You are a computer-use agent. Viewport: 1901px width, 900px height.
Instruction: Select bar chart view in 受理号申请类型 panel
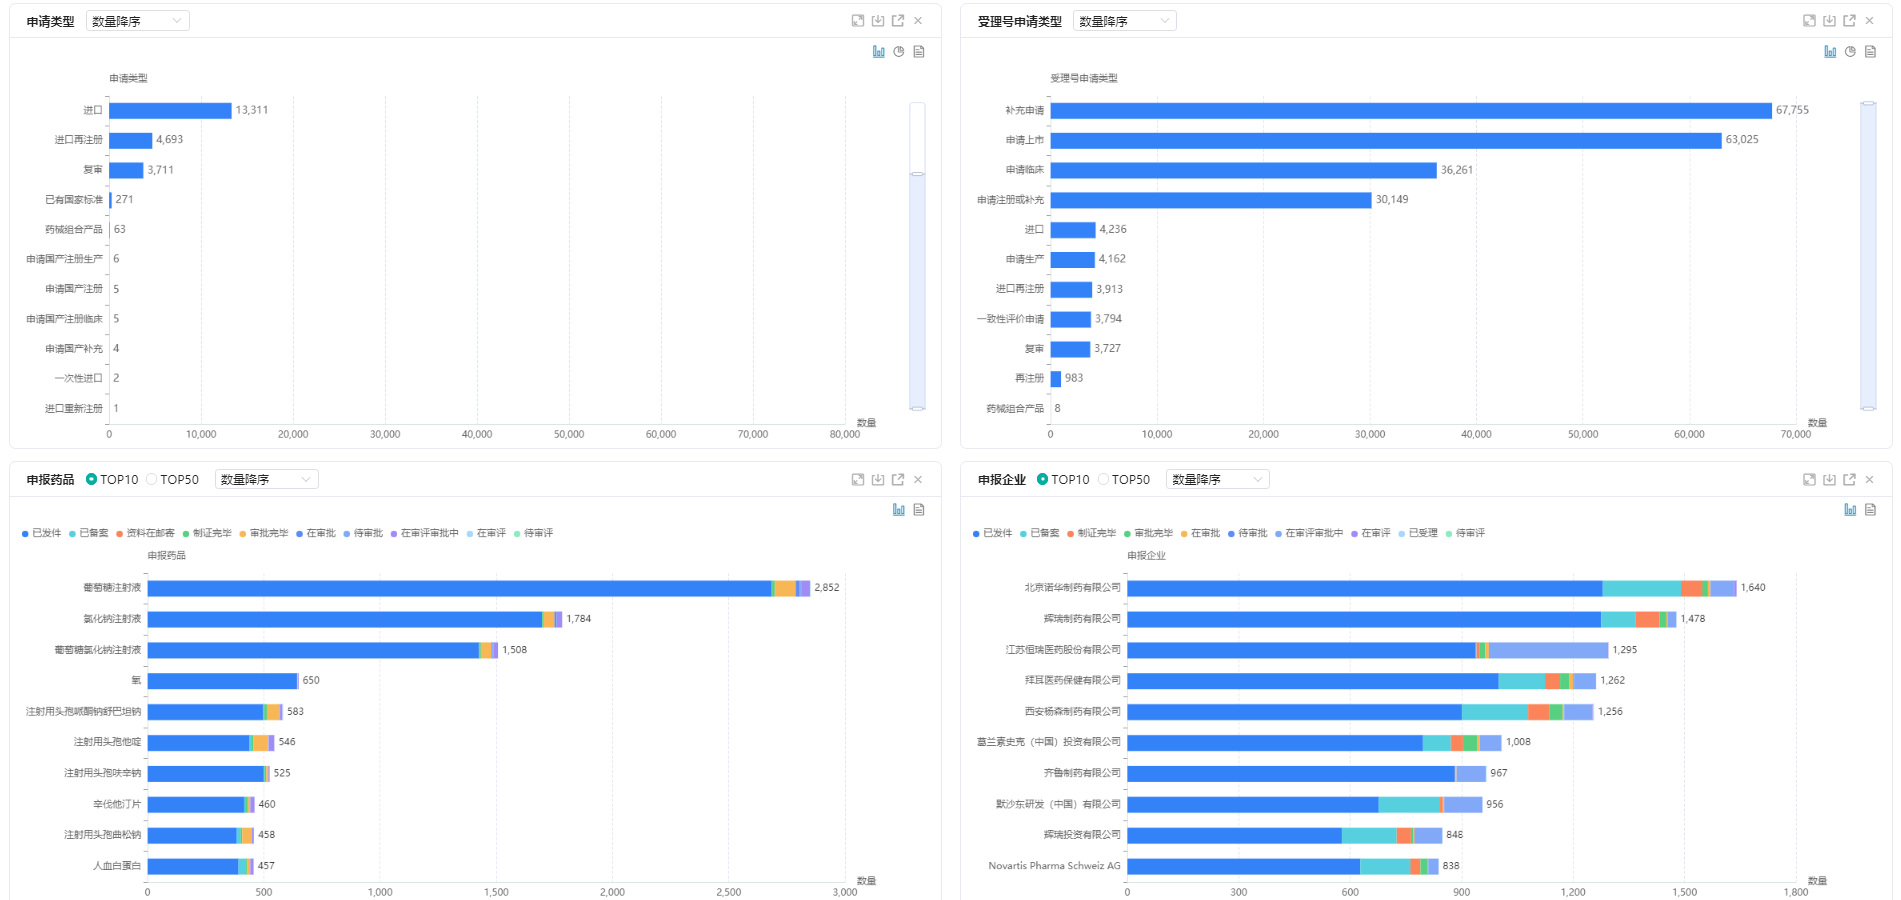[x=1829, y=52]
